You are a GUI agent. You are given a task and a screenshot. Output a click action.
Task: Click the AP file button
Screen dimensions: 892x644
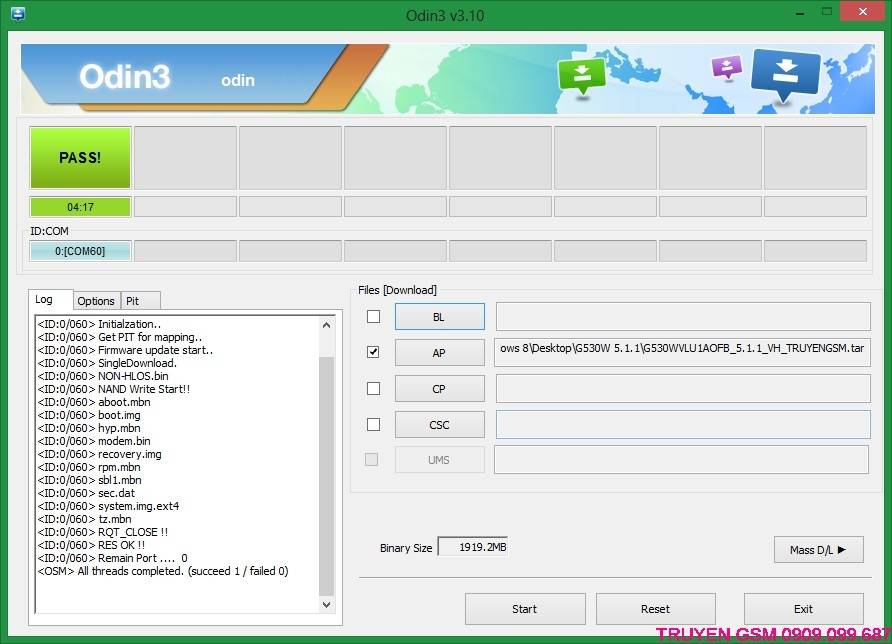[x=440, y=353]
